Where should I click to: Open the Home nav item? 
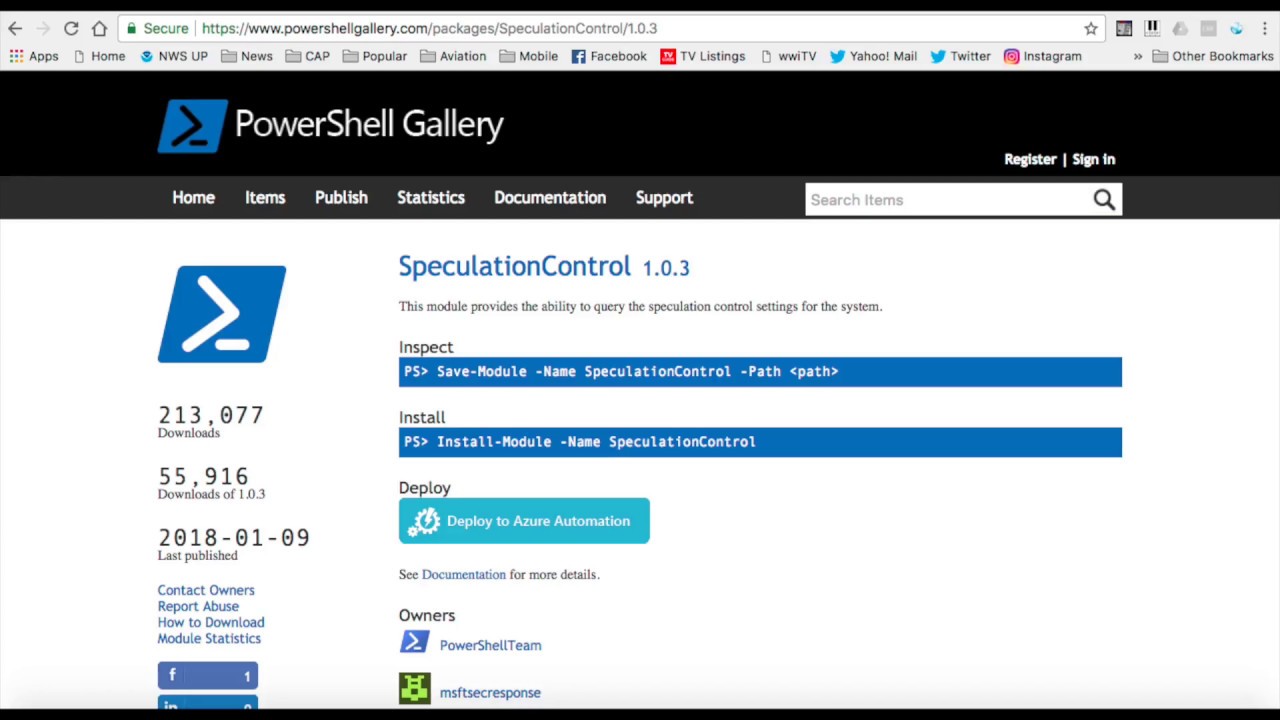pos(193,198)
